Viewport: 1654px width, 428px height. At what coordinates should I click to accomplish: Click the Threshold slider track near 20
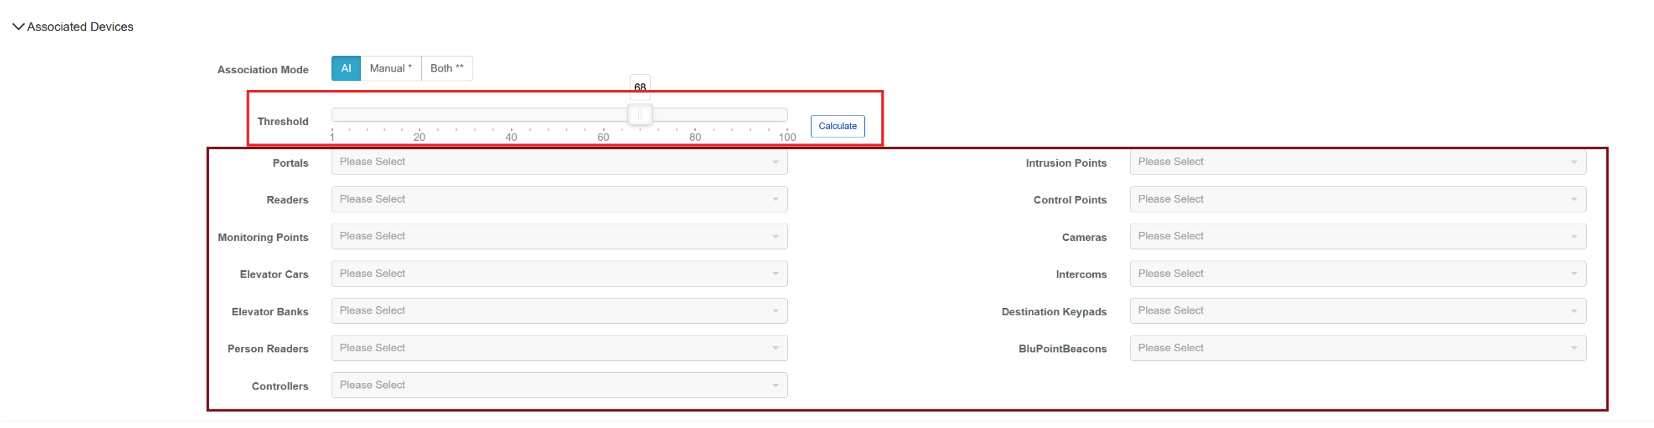[x=419, y=115]
